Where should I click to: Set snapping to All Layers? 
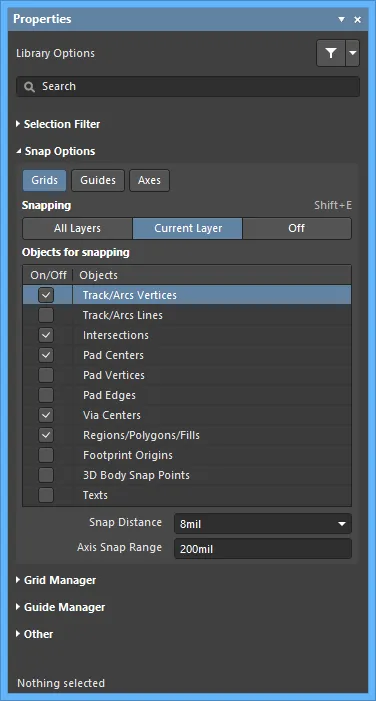pyautogui.click(x=77, y=228)
